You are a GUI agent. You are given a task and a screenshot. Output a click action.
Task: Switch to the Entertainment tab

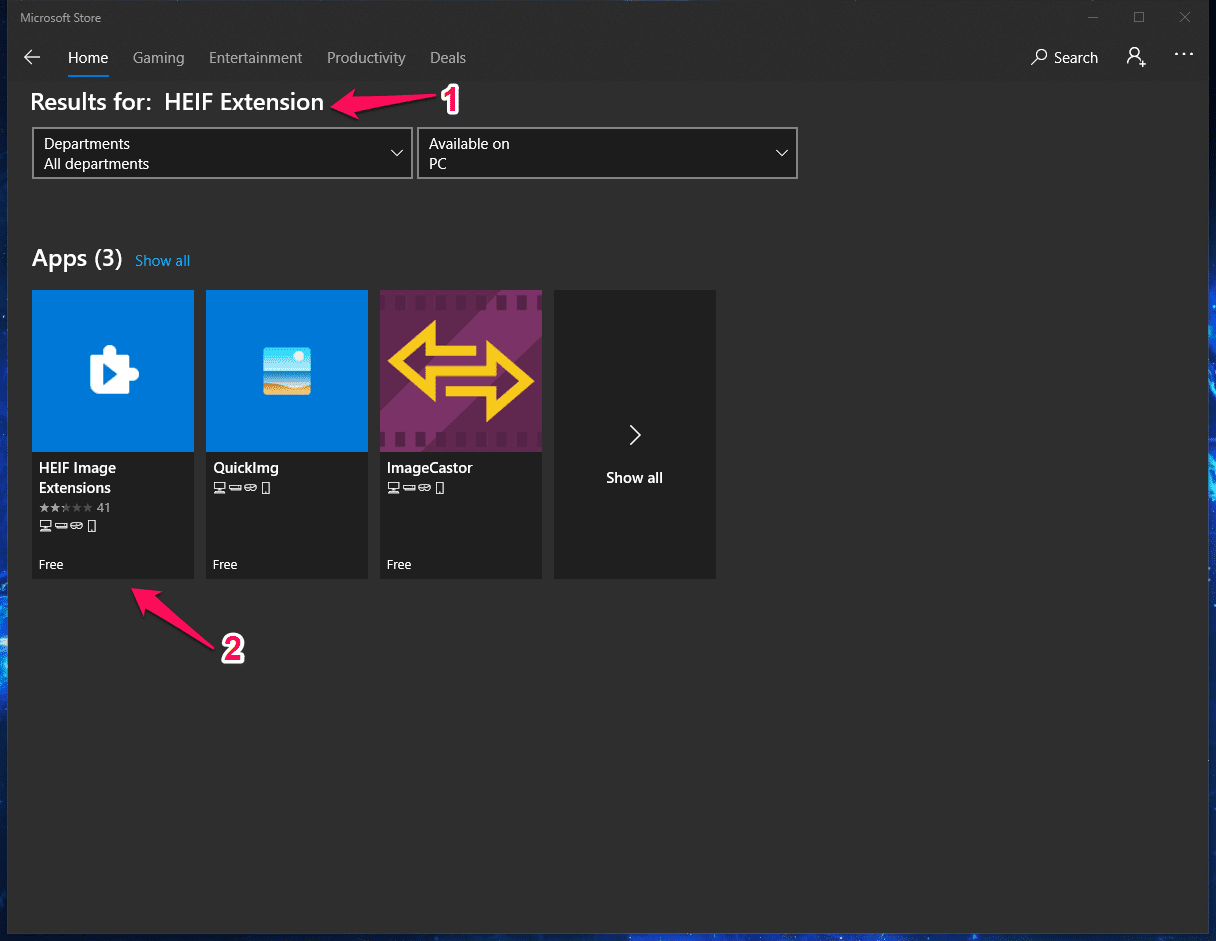tap(255, 57)
